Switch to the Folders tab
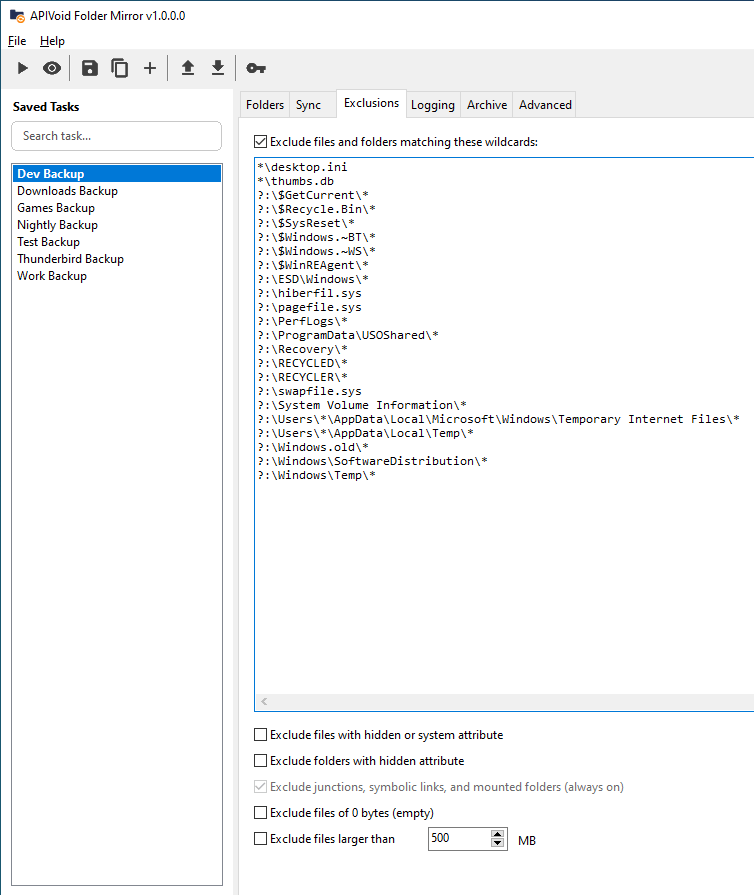754x895 pixels. click(x=265, y=105)
